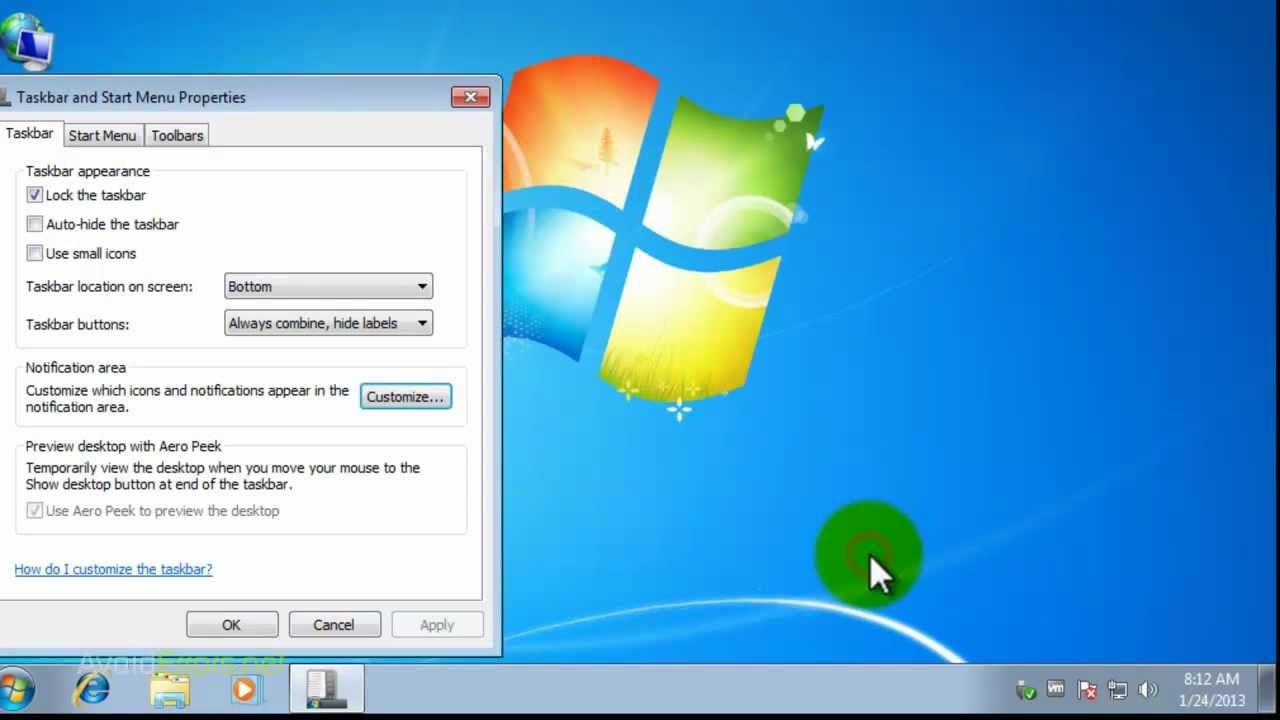Enable Use small icons
The height and width of the screenshot is (720, 1280).
pos(34,253)
